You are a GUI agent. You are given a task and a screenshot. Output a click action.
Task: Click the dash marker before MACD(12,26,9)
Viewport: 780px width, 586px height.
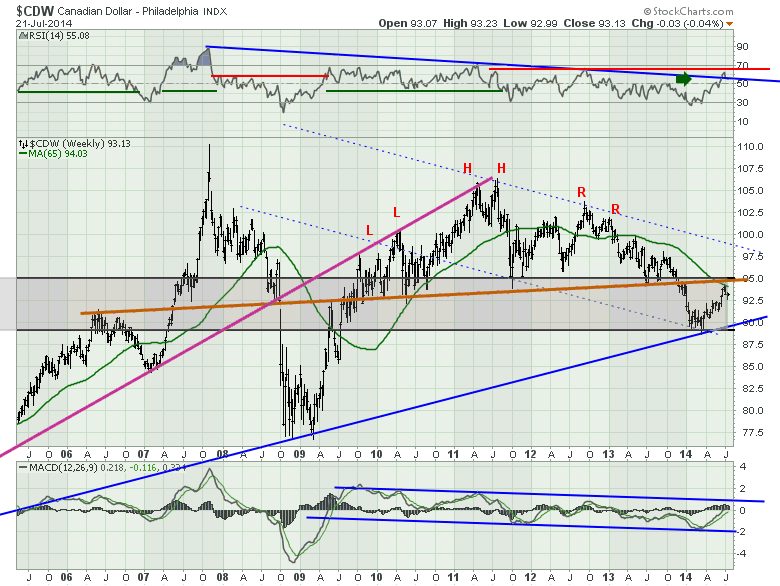point(23,468)
